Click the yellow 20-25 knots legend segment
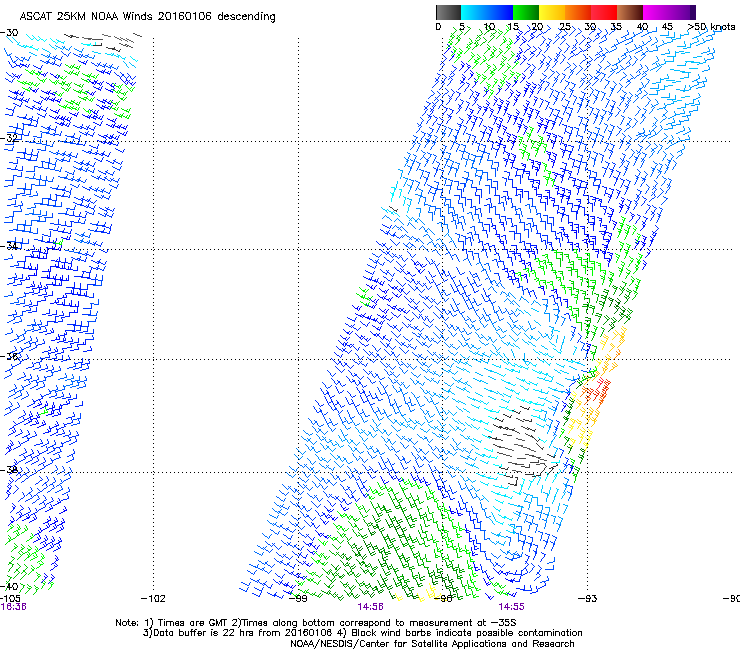The width and height of the screenshot is (740, 650). (x=552, y=12)
